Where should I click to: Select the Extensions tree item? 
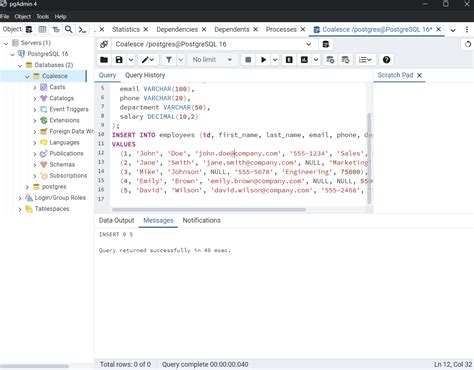coord(64,120)
